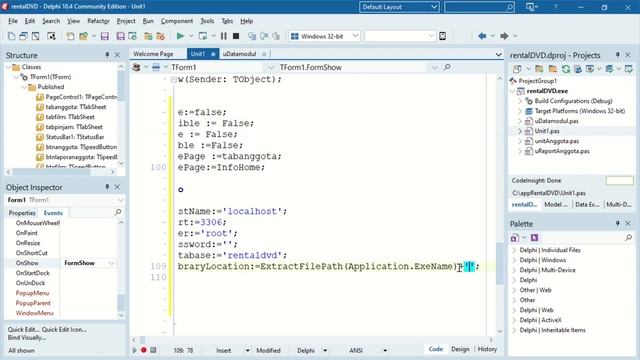
Task: Click the Save All toolbar icon
Action: coord(120,36)
